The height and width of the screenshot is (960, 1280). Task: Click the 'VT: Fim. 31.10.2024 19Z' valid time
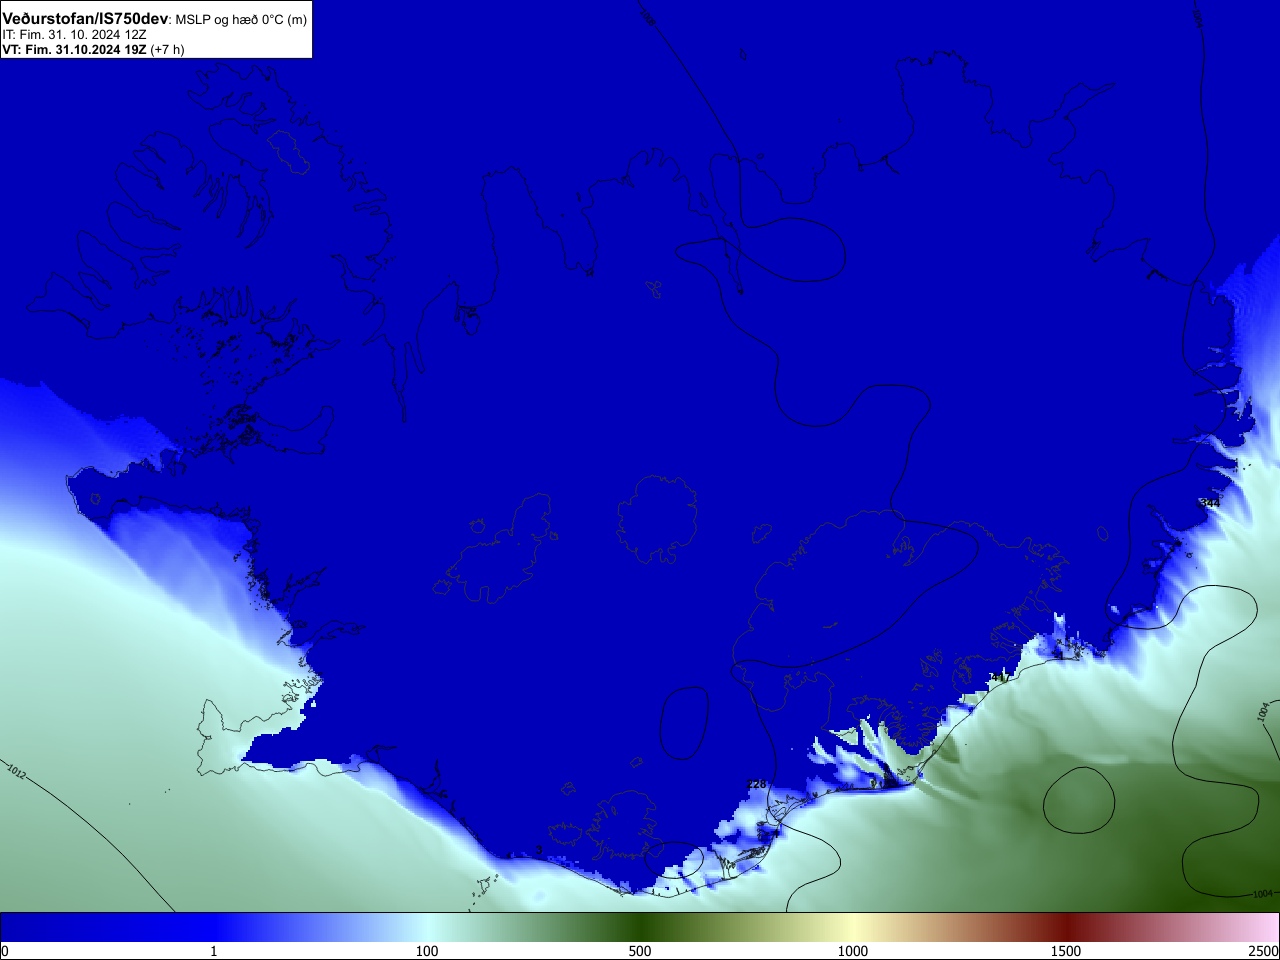[x=74, y=49]
